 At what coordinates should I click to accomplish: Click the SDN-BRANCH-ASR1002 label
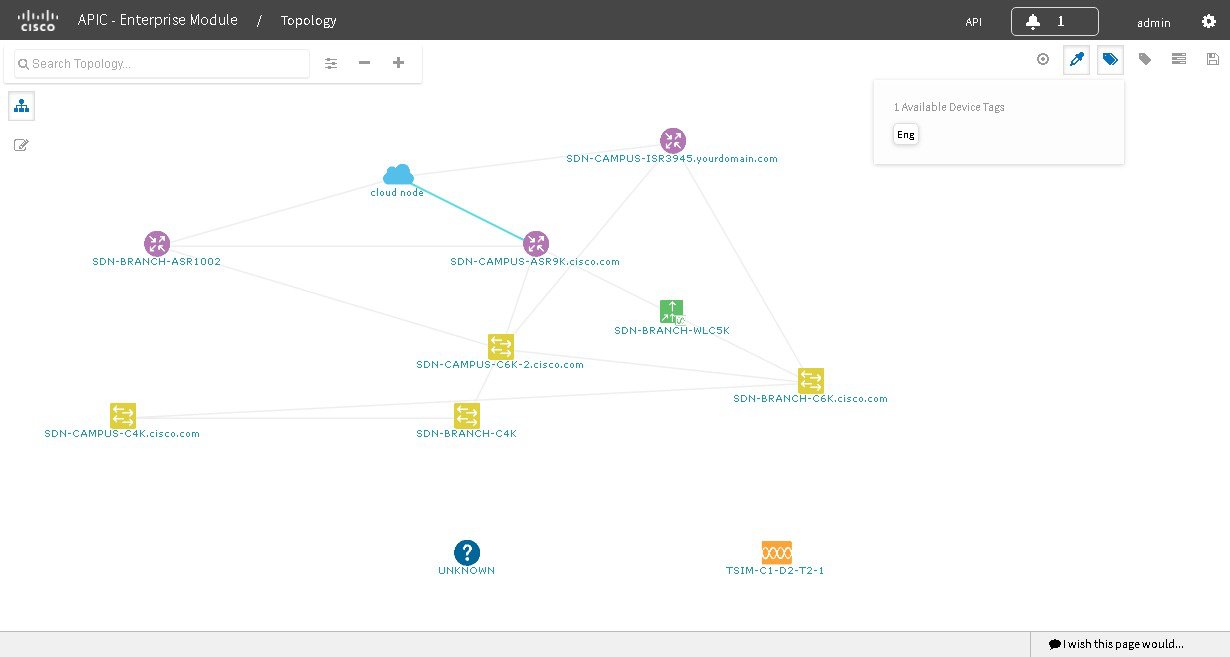[x=157, y=262]
